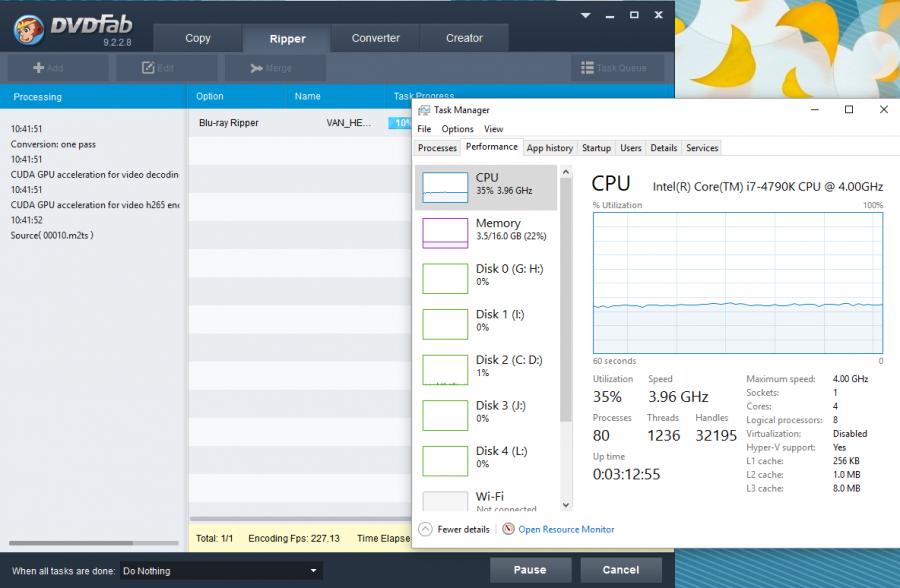Maximize the Task Manager window
Viewport: 900px width, 588px height.
[849, 110]
